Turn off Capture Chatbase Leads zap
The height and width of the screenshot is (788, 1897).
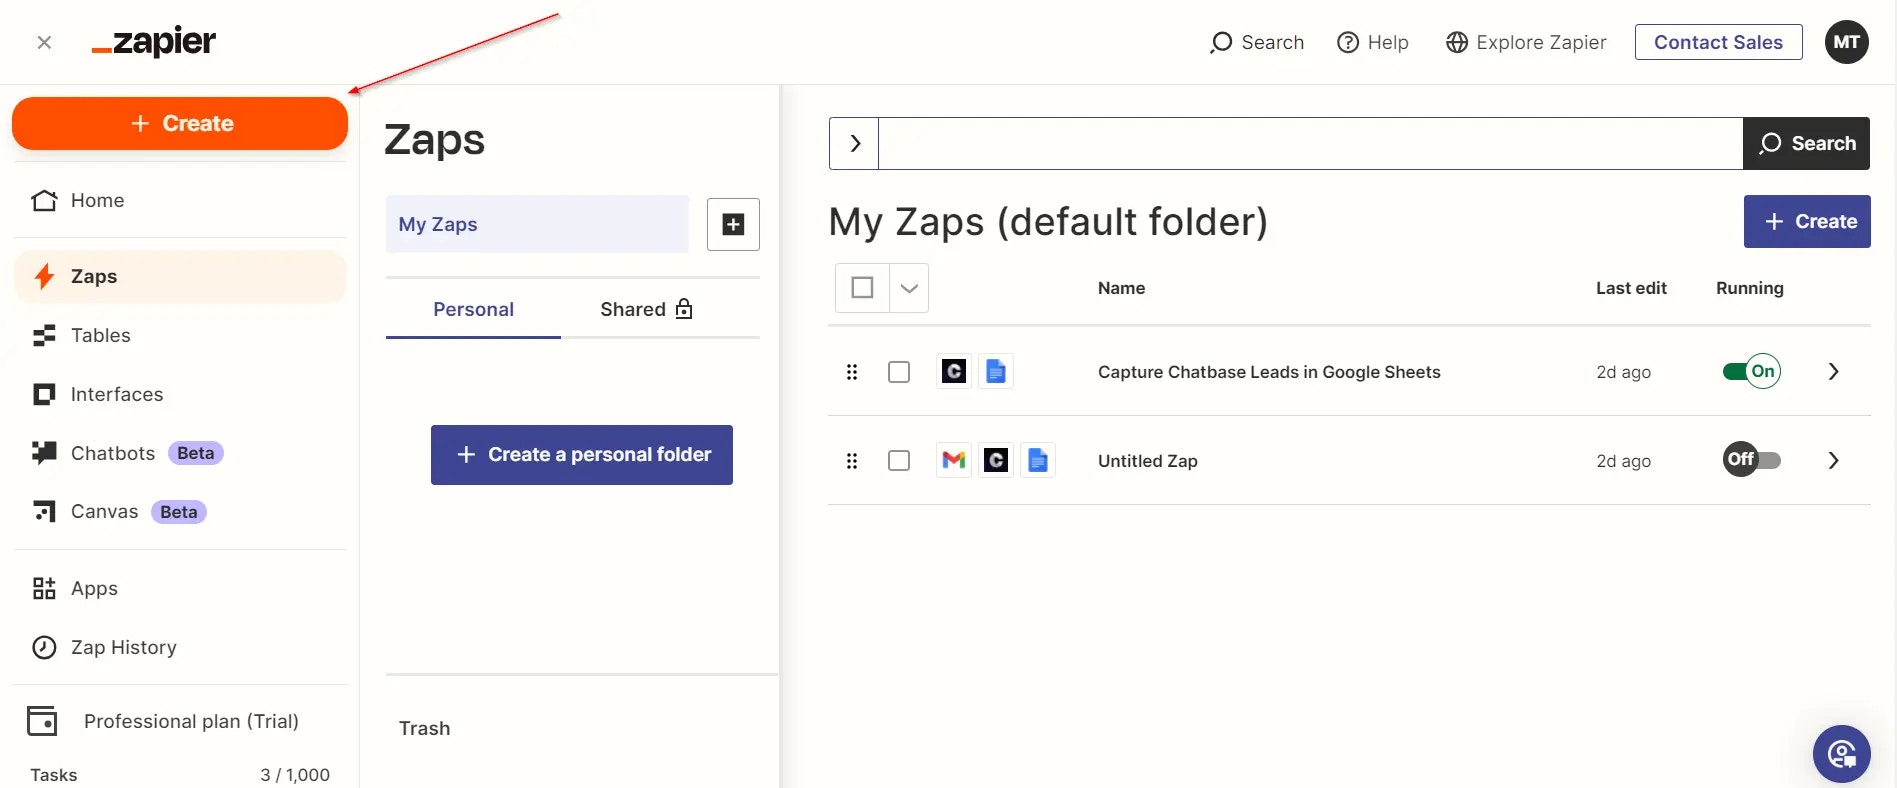(x=1751, y=372)
